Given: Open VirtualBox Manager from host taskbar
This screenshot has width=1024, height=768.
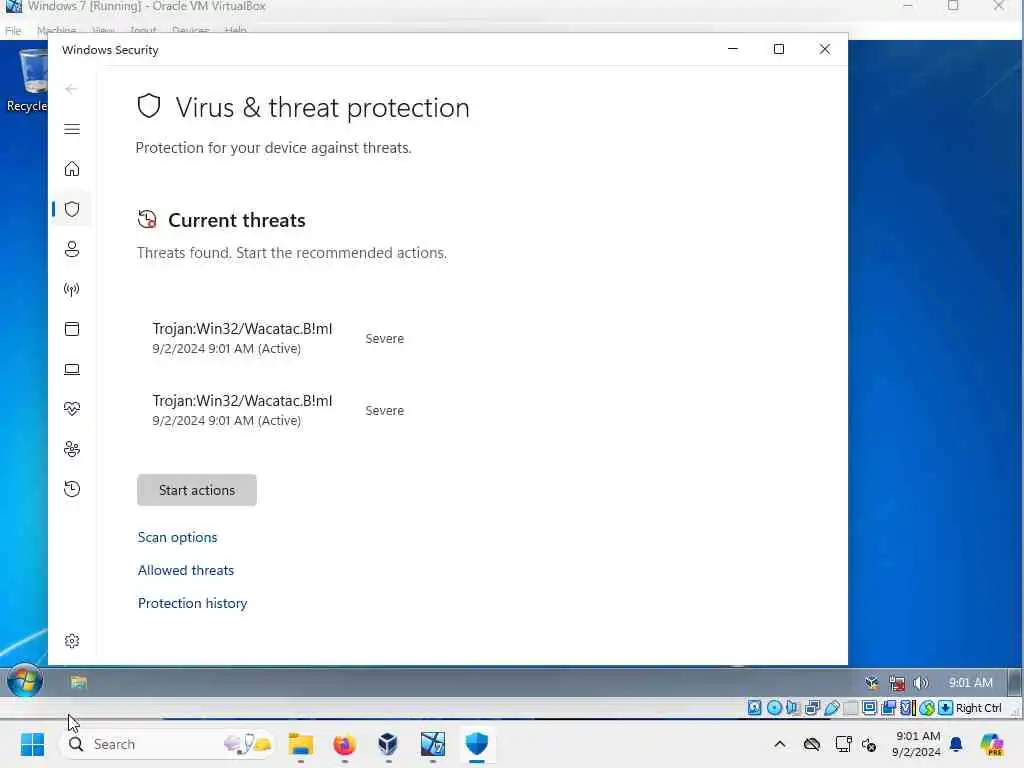Looking at the screenshot, I should (388, 744).
